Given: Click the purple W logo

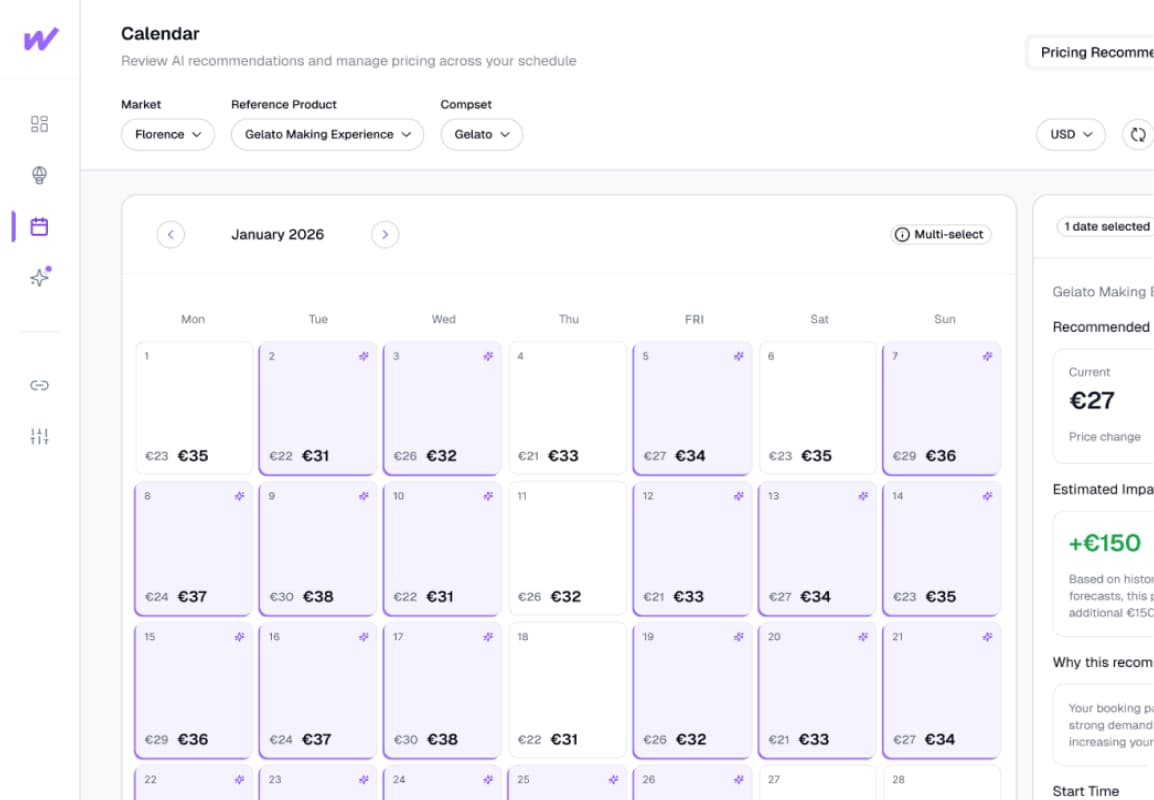Looking at the screenshot, I should 40,39.
